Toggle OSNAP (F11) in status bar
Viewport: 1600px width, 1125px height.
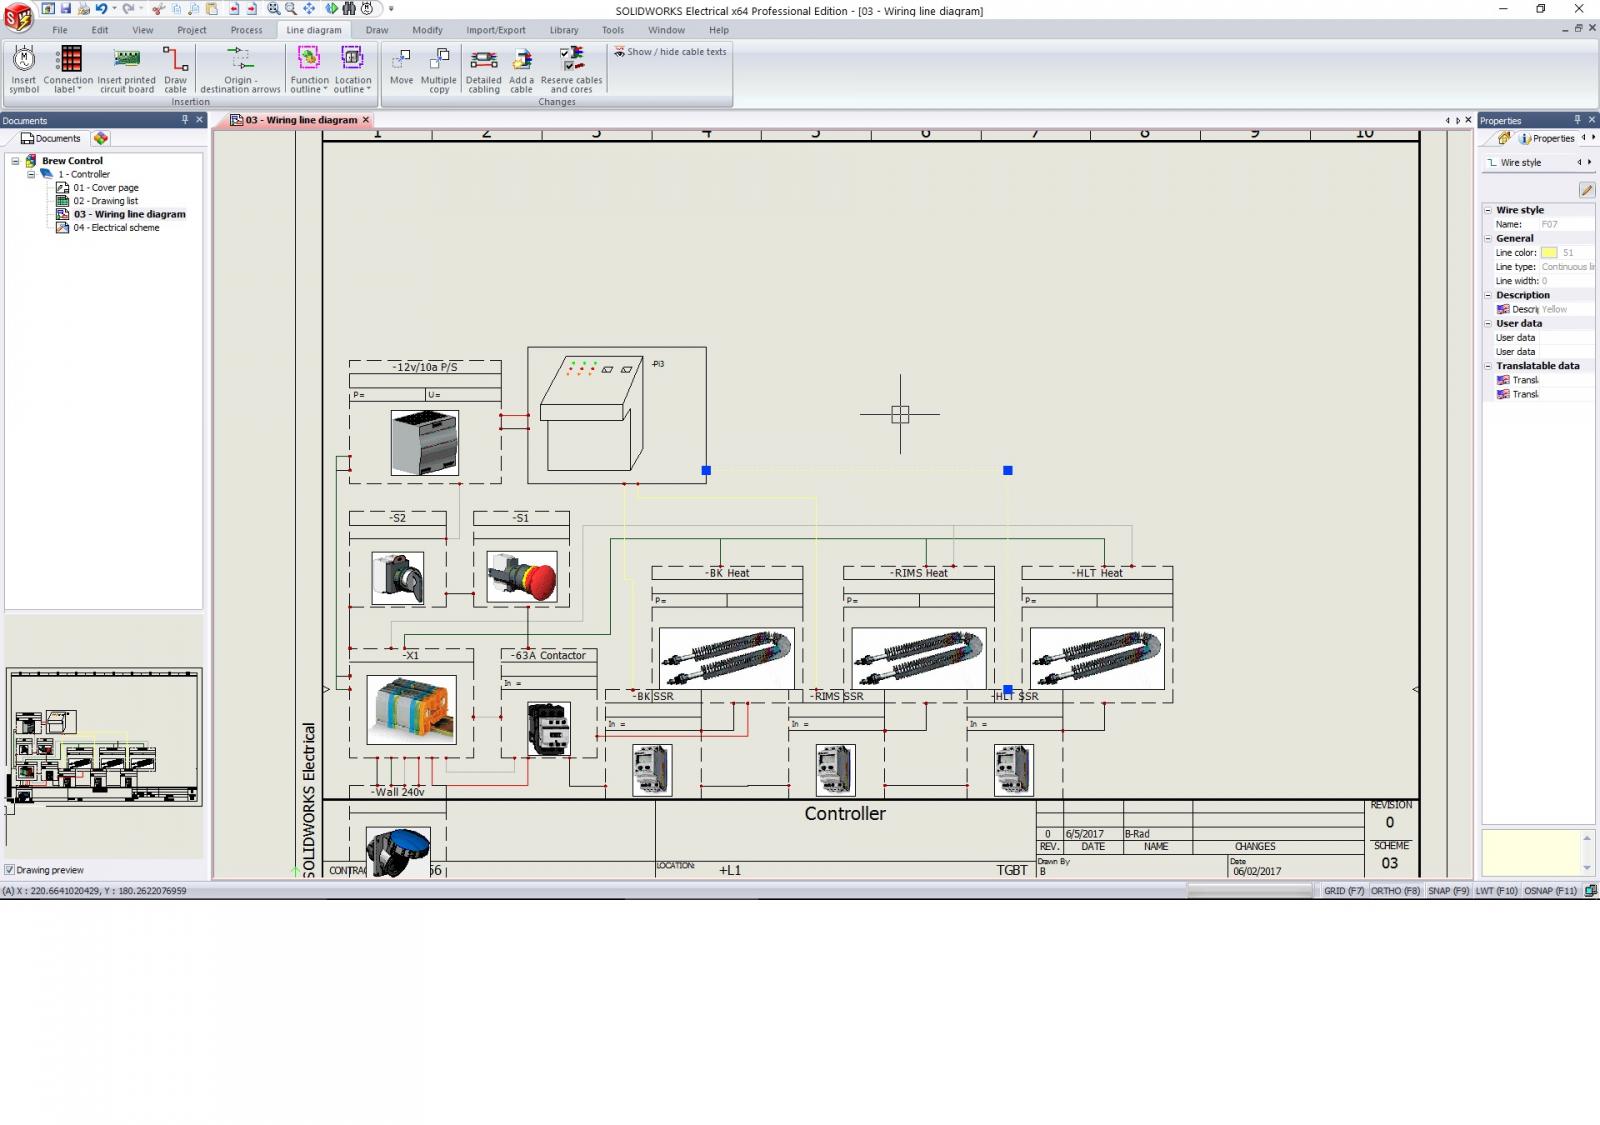(1550, 891)
